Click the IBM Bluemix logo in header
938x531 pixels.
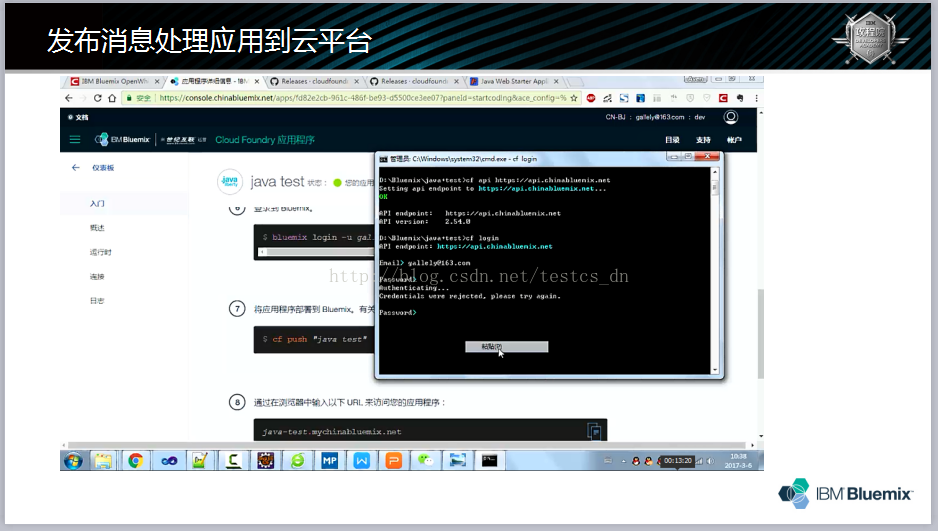pos(123,139)
